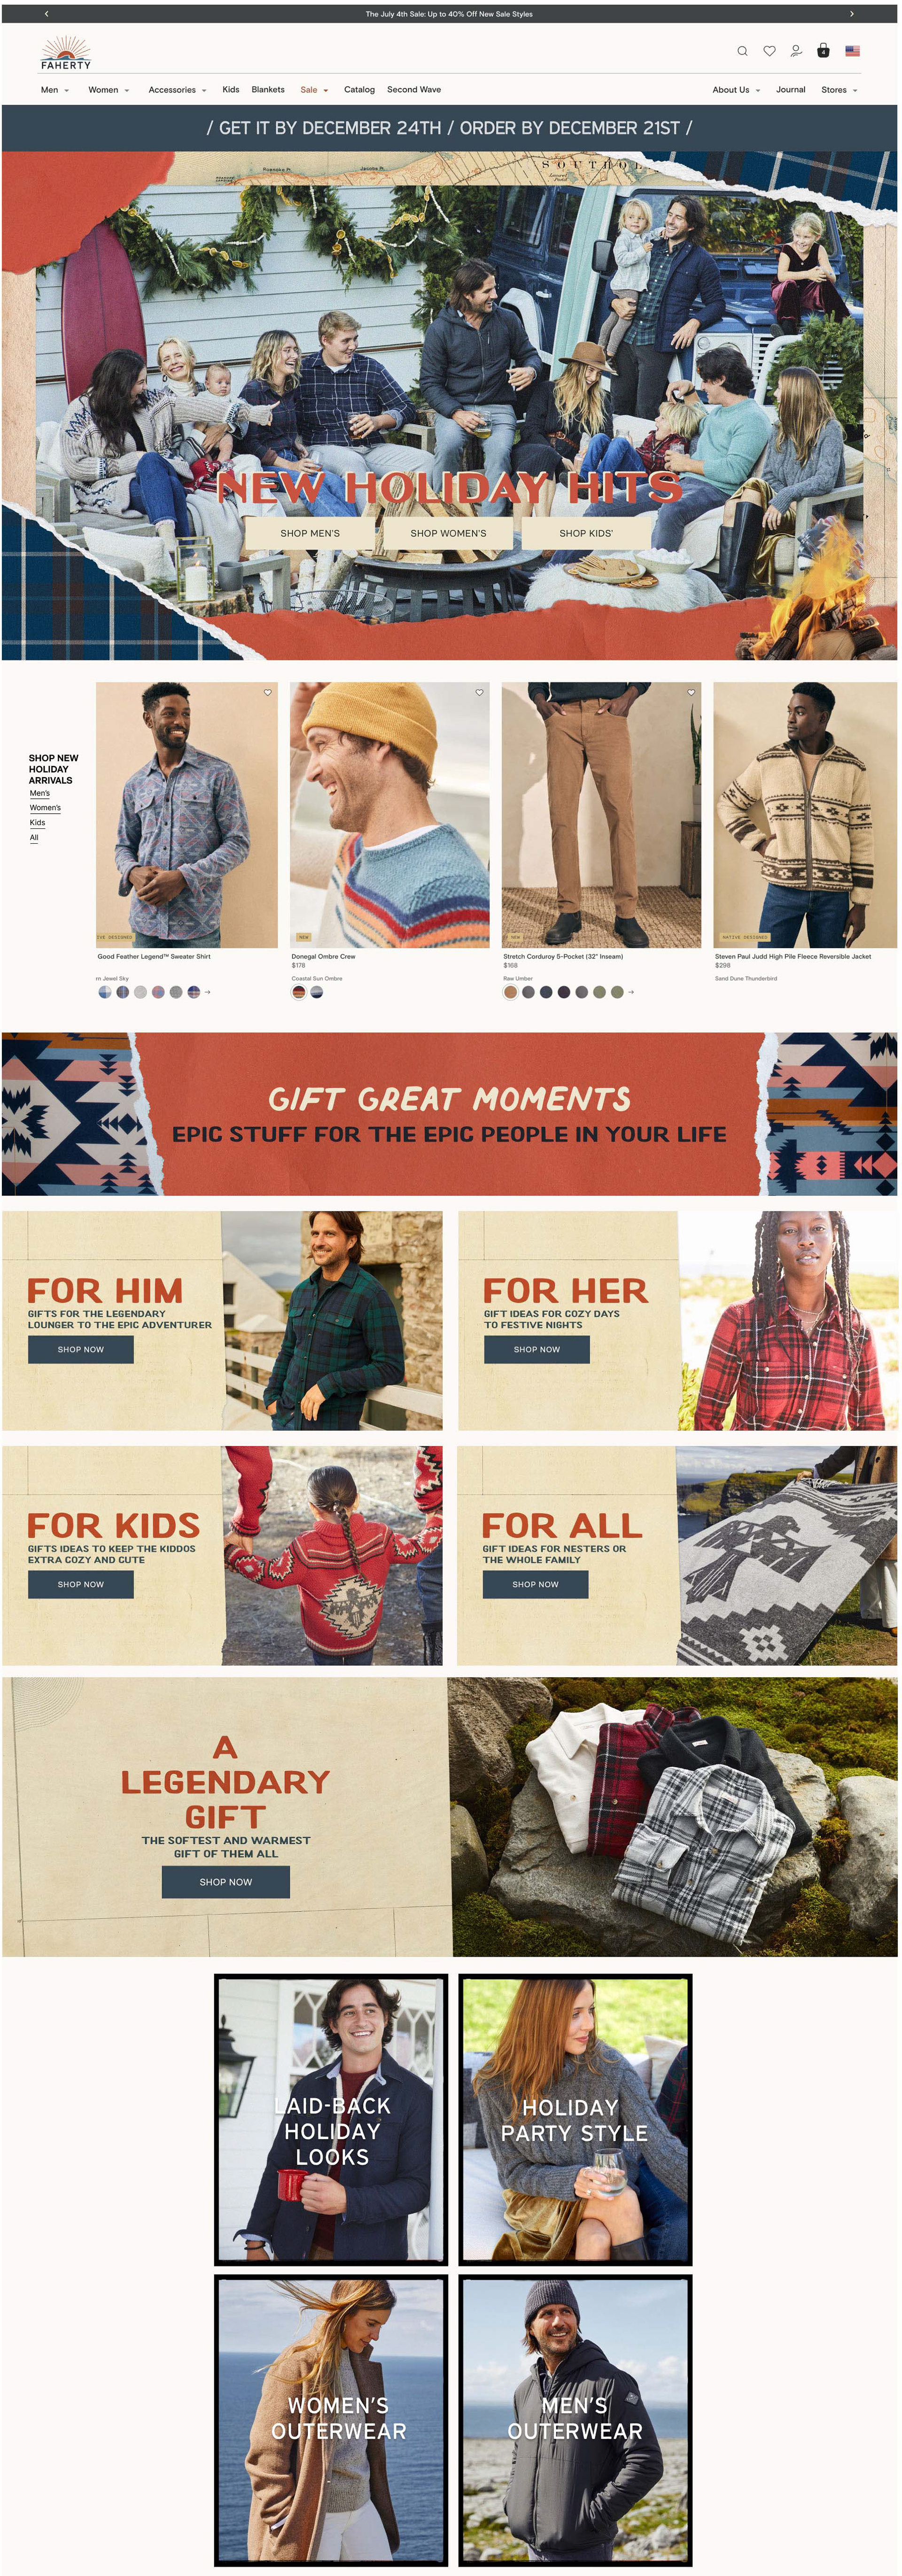
Task: Open the search magnifier icon
Action: 742,51
